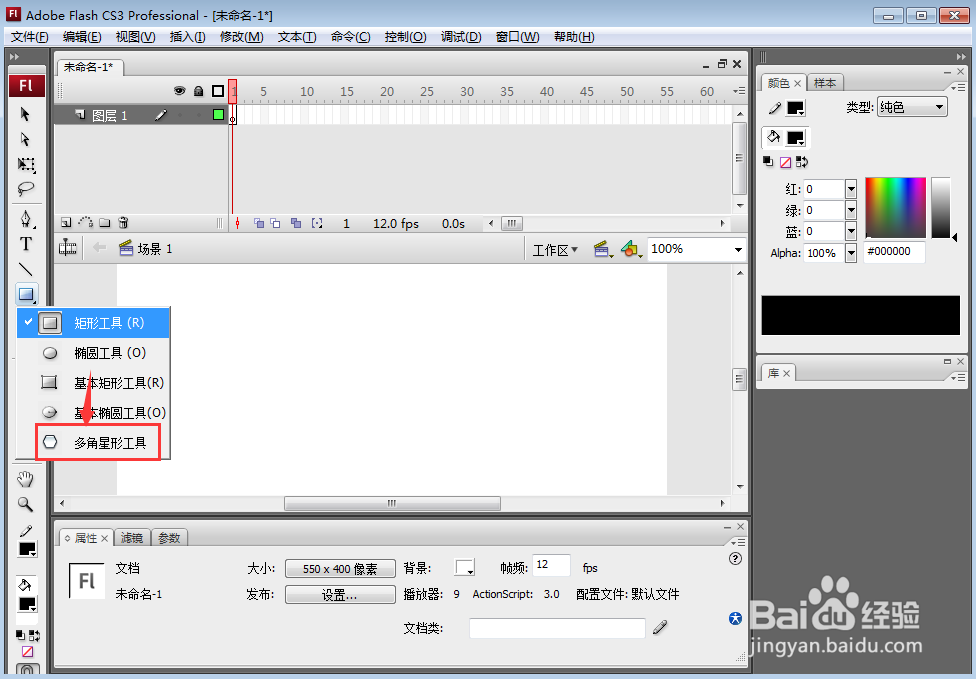Toggle show all layers as outlines
This screenshot has width=976, height=679.
[218, 91]
